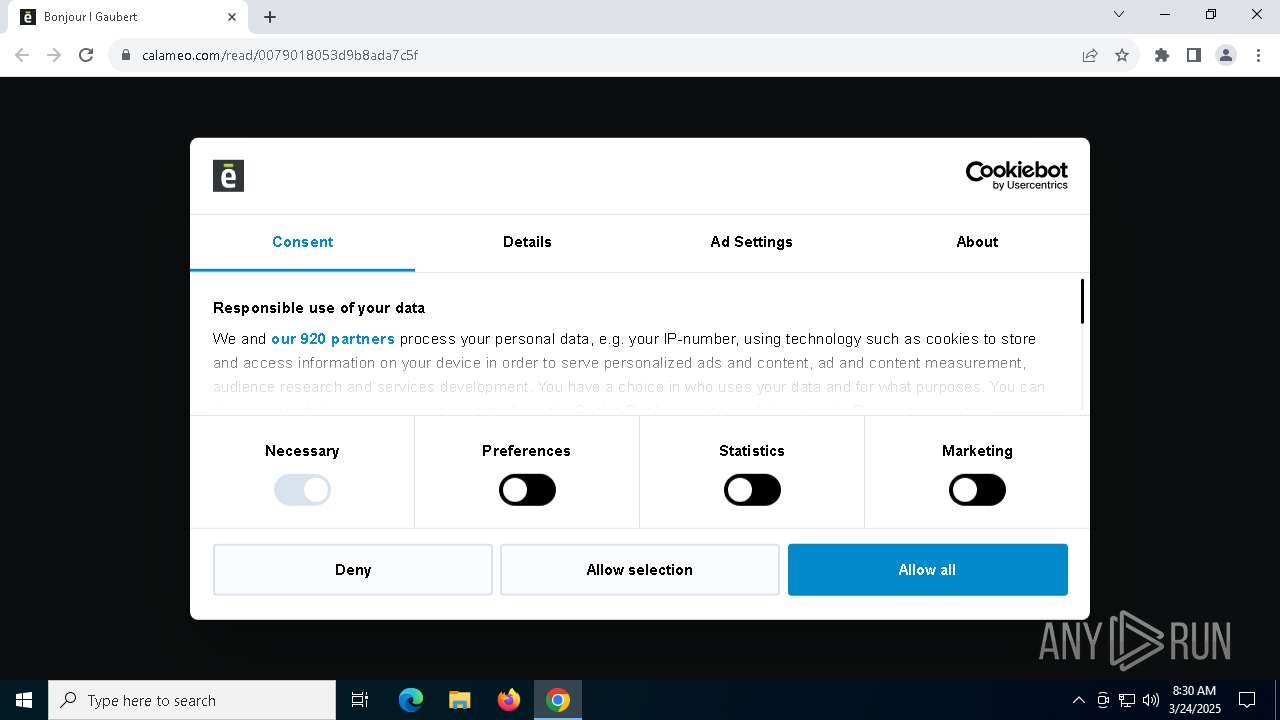The height and width of the screenshot is (720, 1280).
Task: Open a new browser tab
Action: (x=270, y=17)
